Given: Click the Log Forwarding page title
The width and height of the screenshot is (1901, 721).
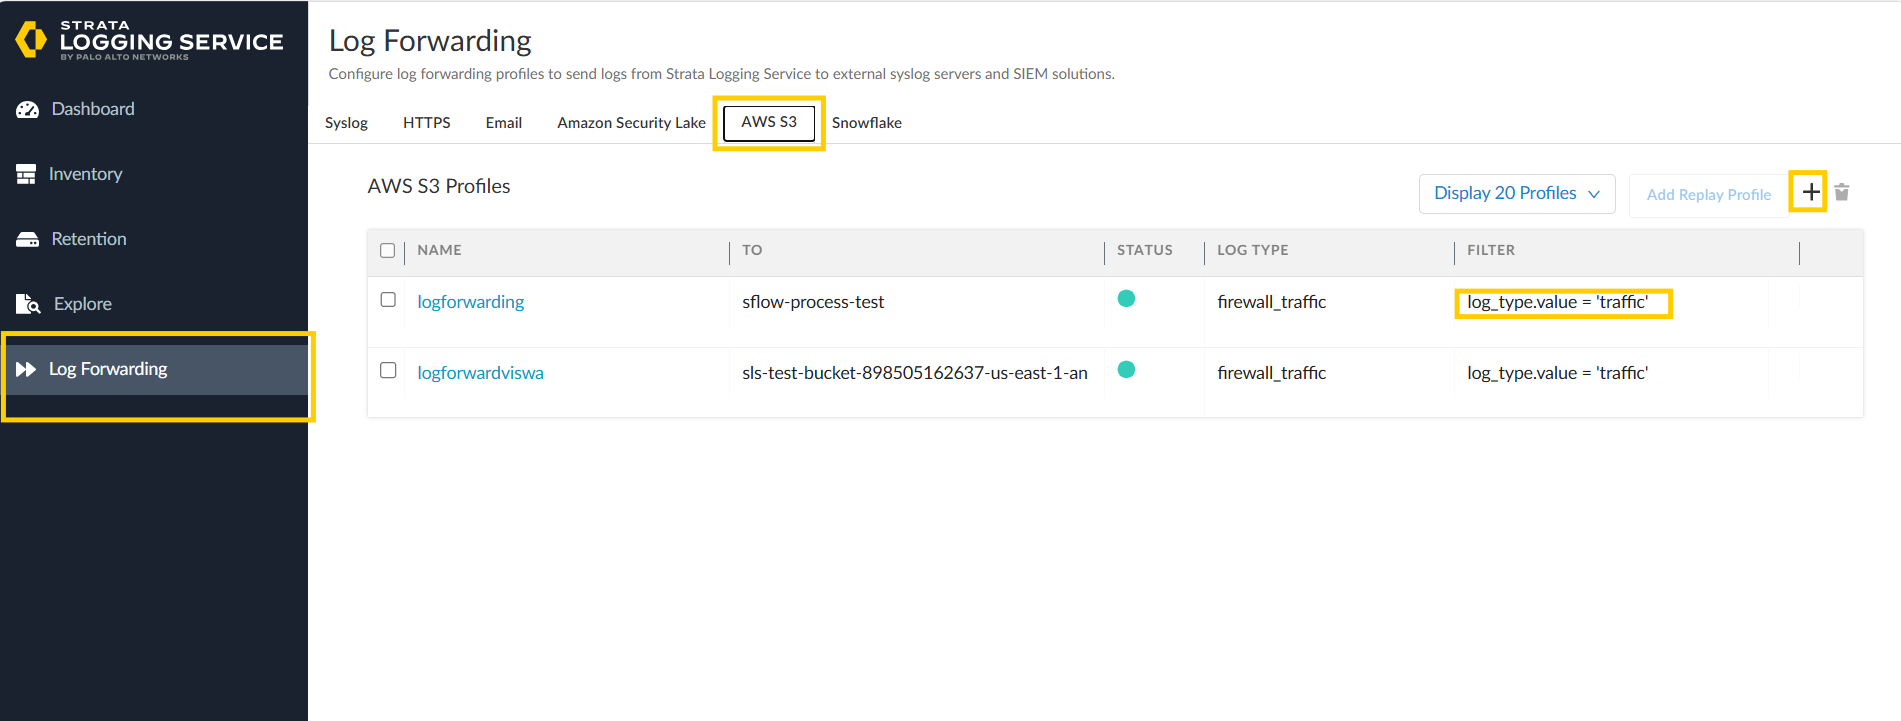Looking at the screenshot, I should coord(430,41).
